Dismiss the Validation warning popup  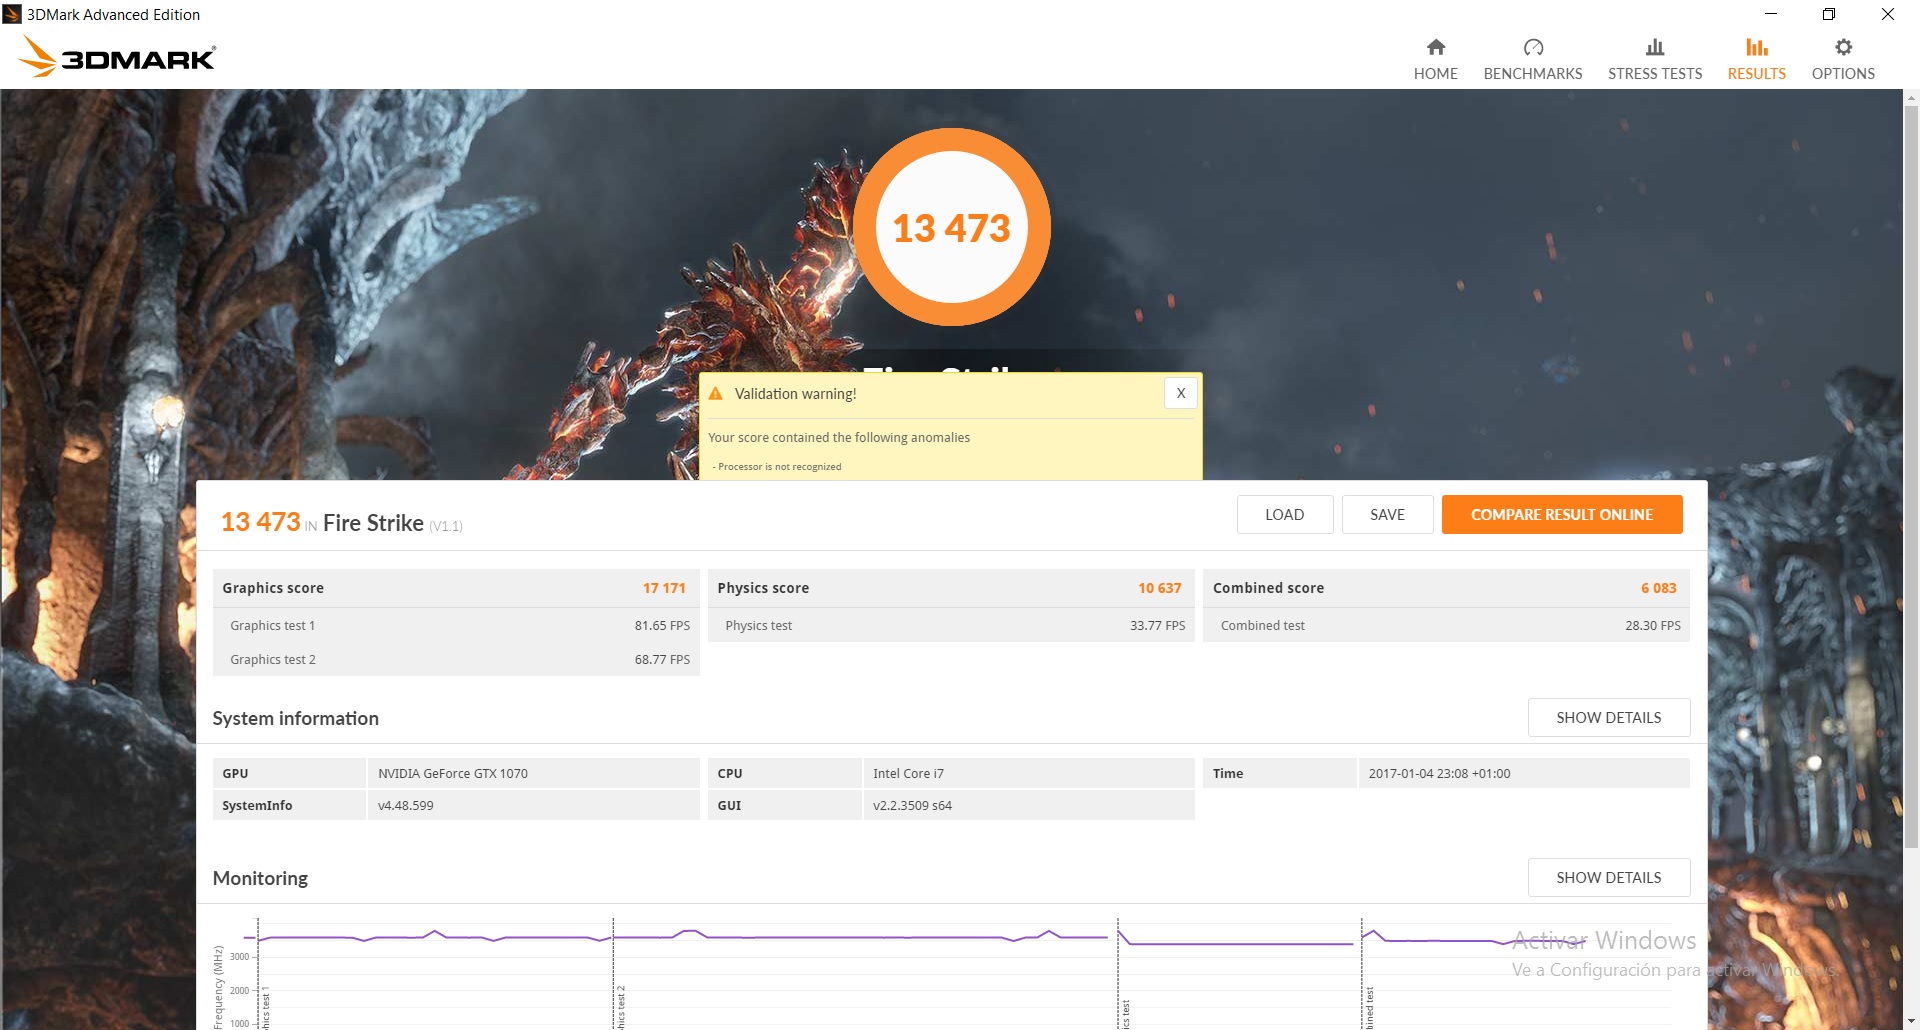tap(1181, 393)
